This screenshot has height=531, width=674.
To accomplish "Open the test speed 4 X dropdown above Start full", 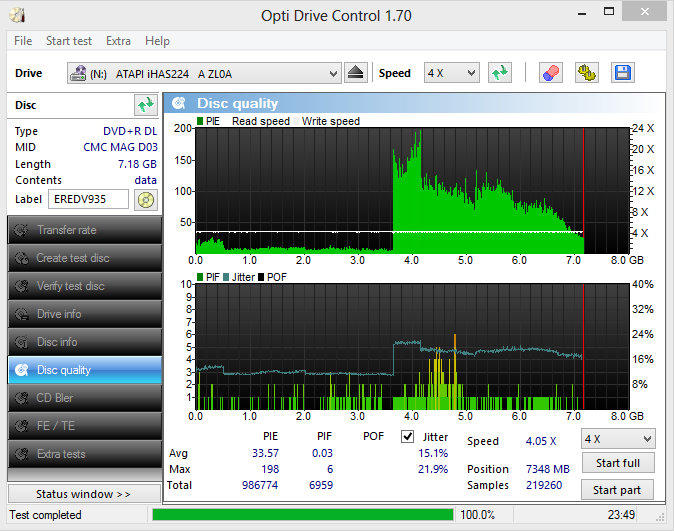I will pyautogui.click(x=618, y=439).
